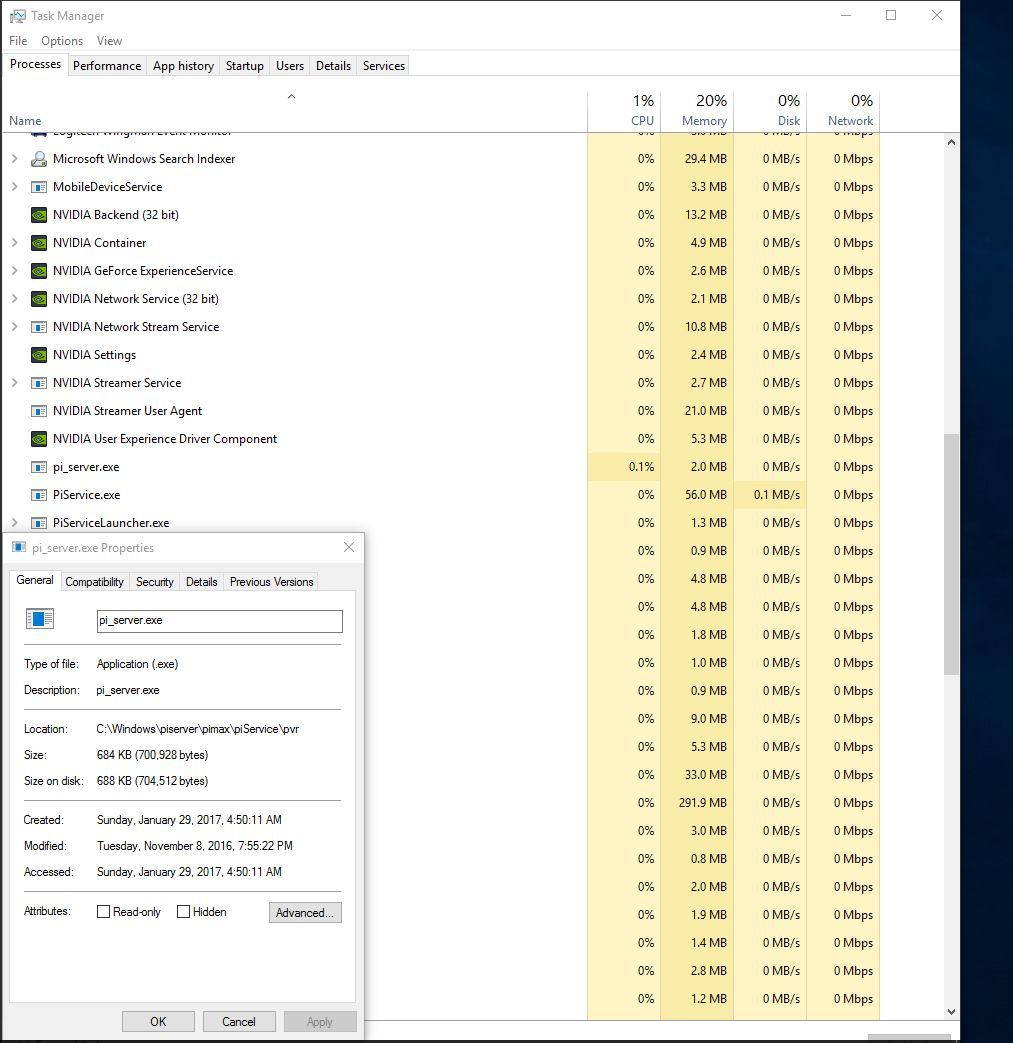Click the 0.1% CPU value for pi_server.exe
This screenshot has height=1043, width=1013.
(x=641, y=467)
